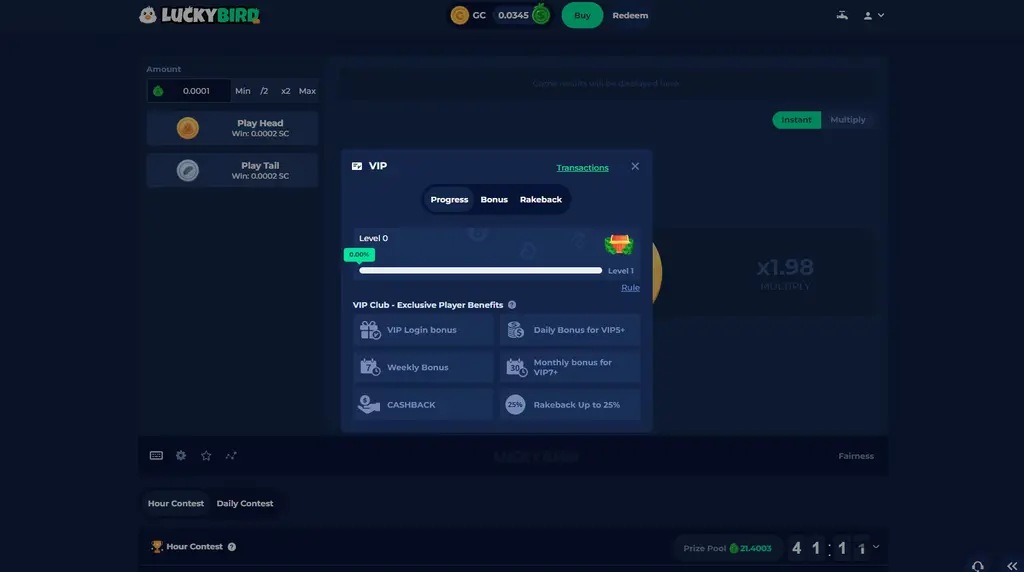
Task: Click the Play Tail button
Action: (232, 170)
